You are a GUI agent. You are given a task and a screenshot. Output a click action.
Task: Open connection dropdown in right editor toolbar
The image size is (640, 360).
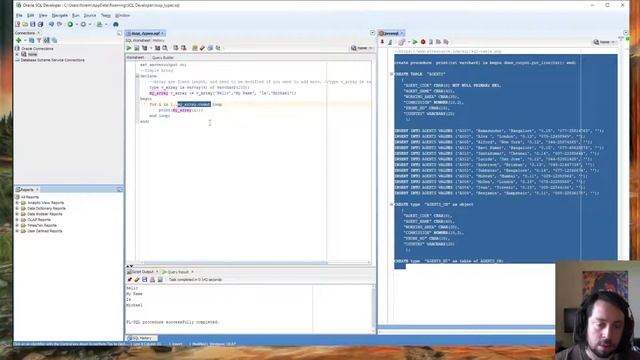605,42
